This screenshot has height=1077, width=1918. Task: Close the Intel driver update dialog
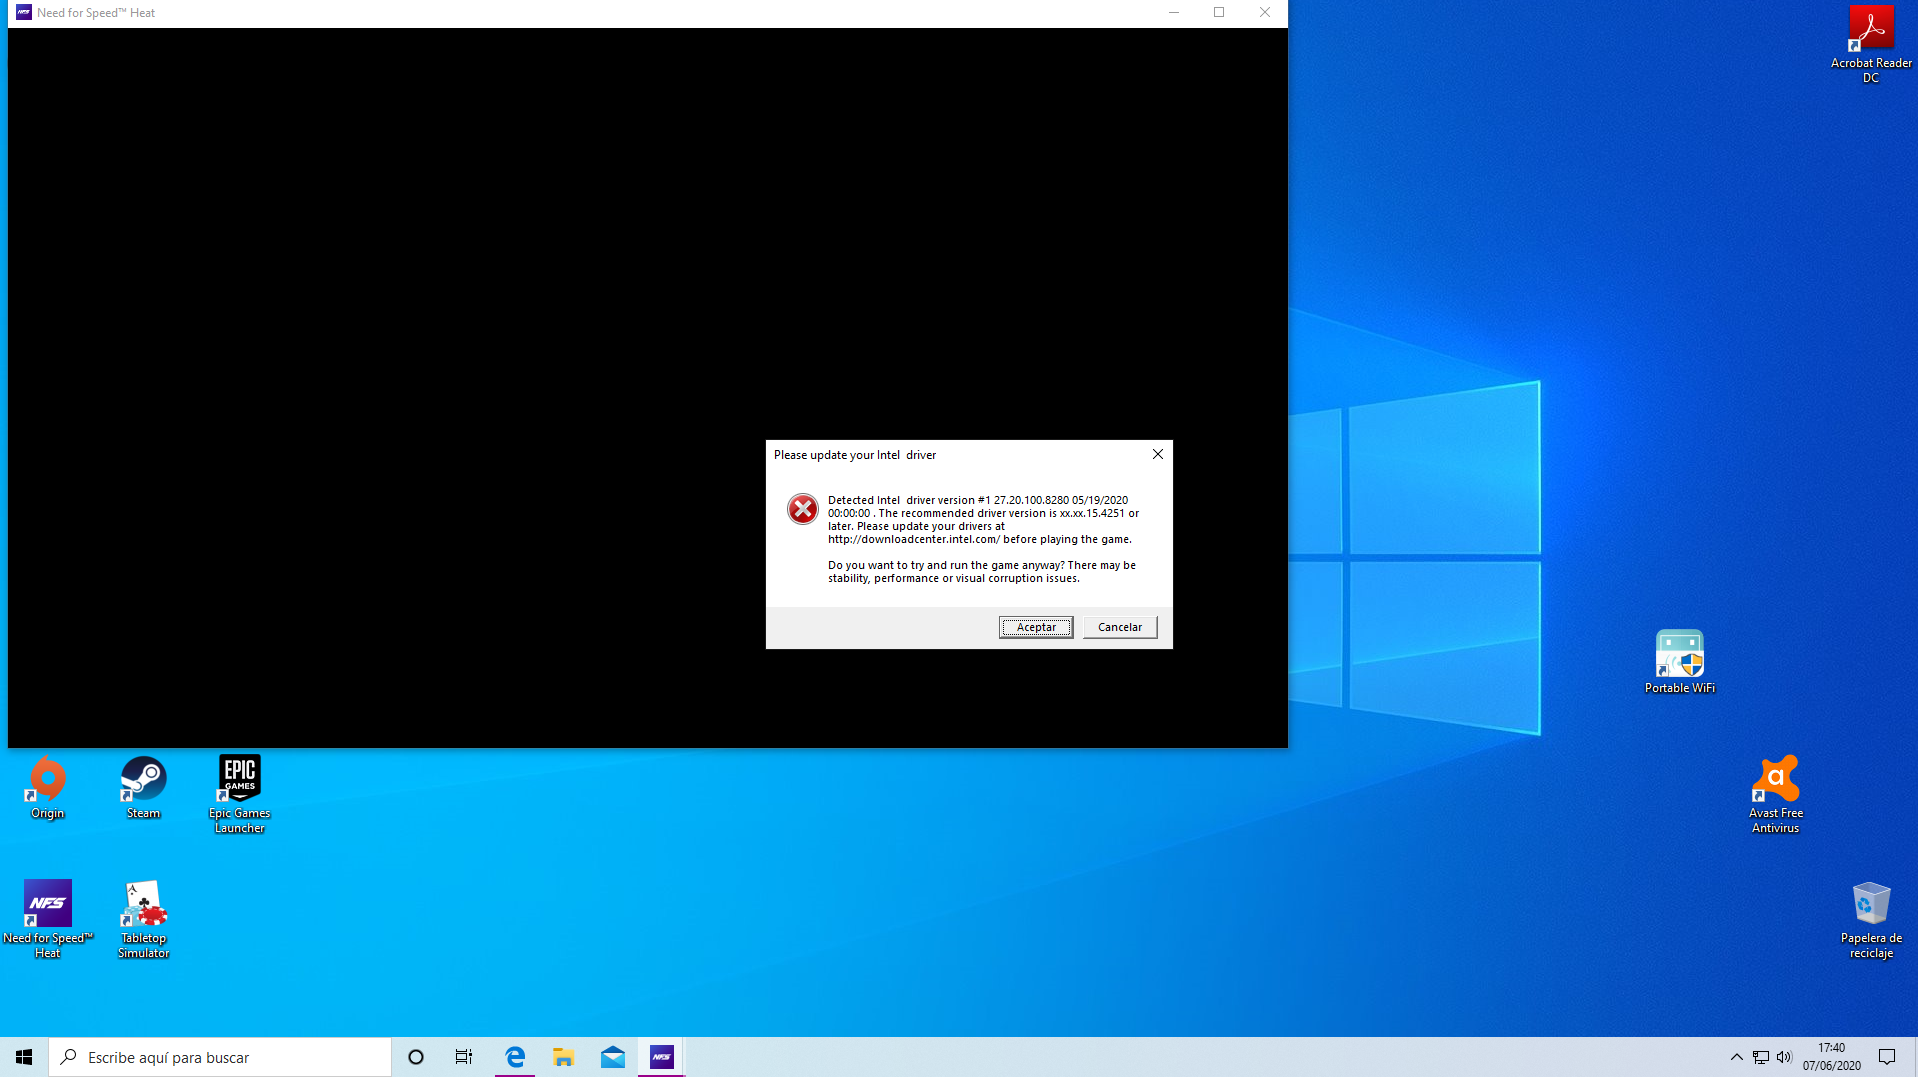coord(1157,454)
